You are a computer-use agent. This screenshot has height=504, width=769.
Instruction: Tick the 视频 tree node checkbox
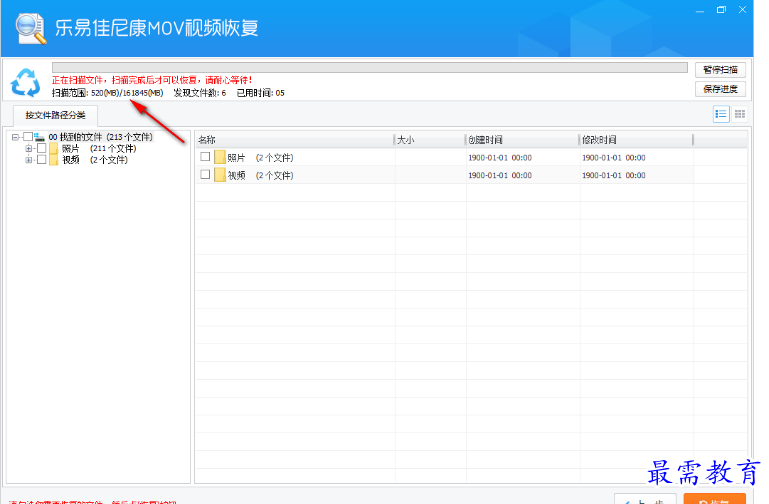click(x=42, y=160)
